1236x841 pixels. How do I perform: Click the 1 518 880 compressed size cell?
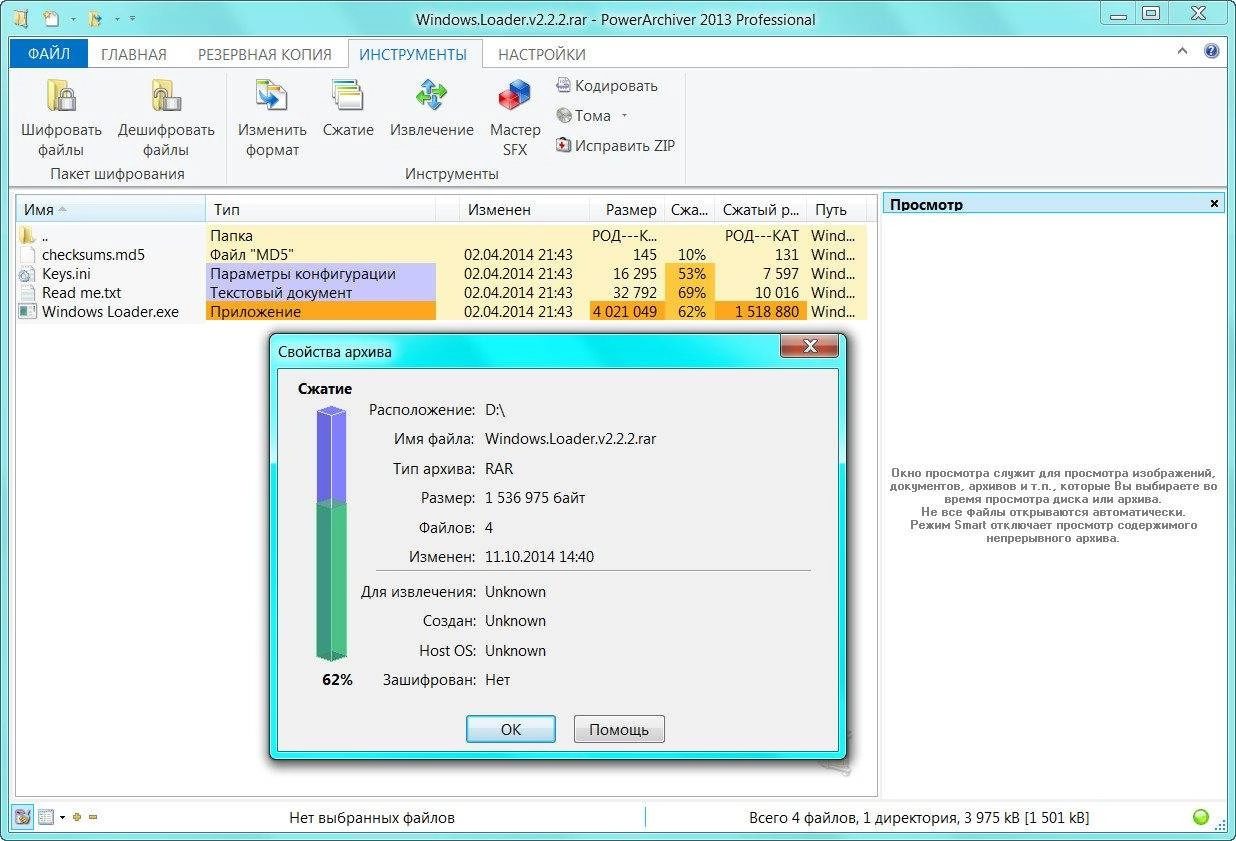coord(760,312)
